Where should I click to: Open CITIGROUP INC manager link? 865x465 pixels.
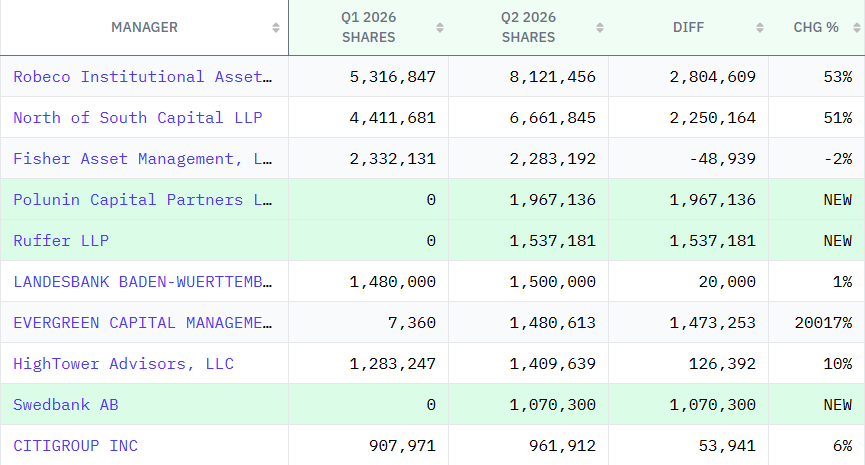pyautogui.click(x=76, y=446)
